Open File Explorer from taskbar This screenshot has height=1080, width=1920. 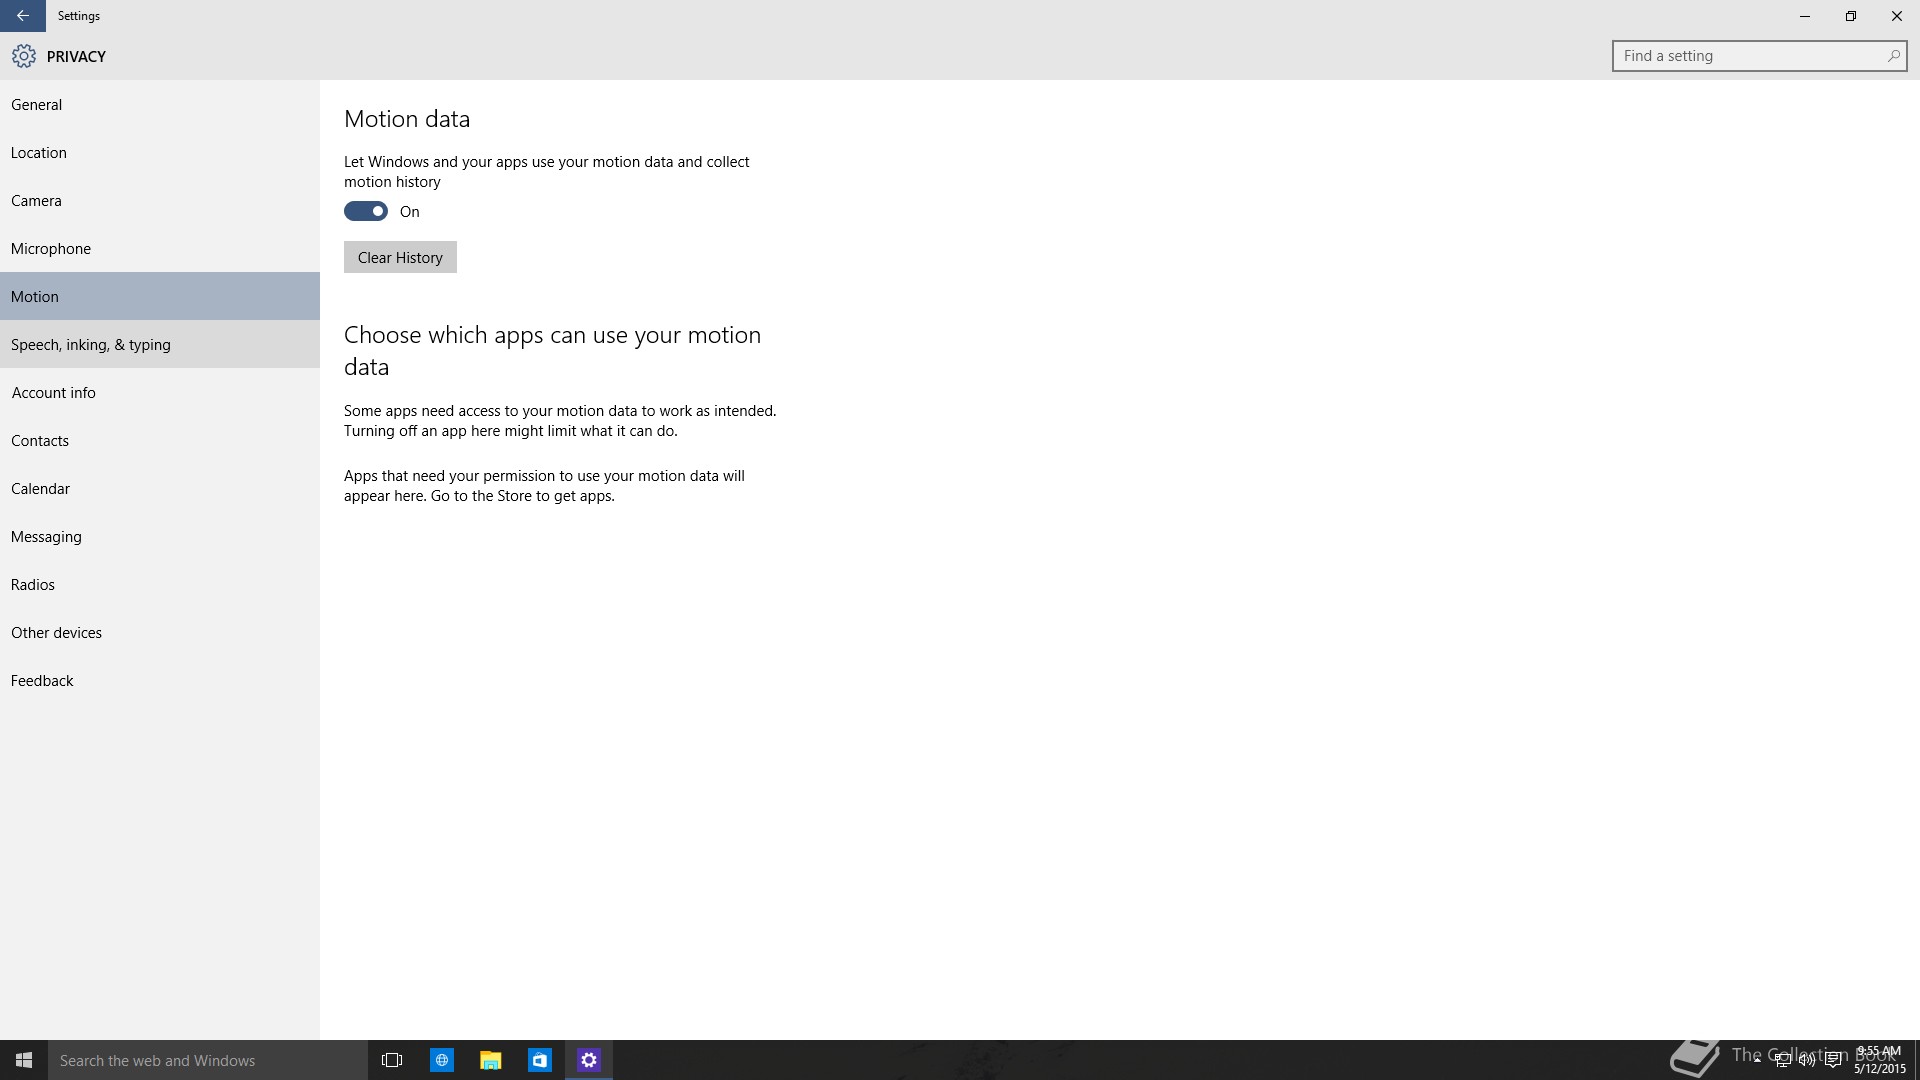(x=490, y=1060)
